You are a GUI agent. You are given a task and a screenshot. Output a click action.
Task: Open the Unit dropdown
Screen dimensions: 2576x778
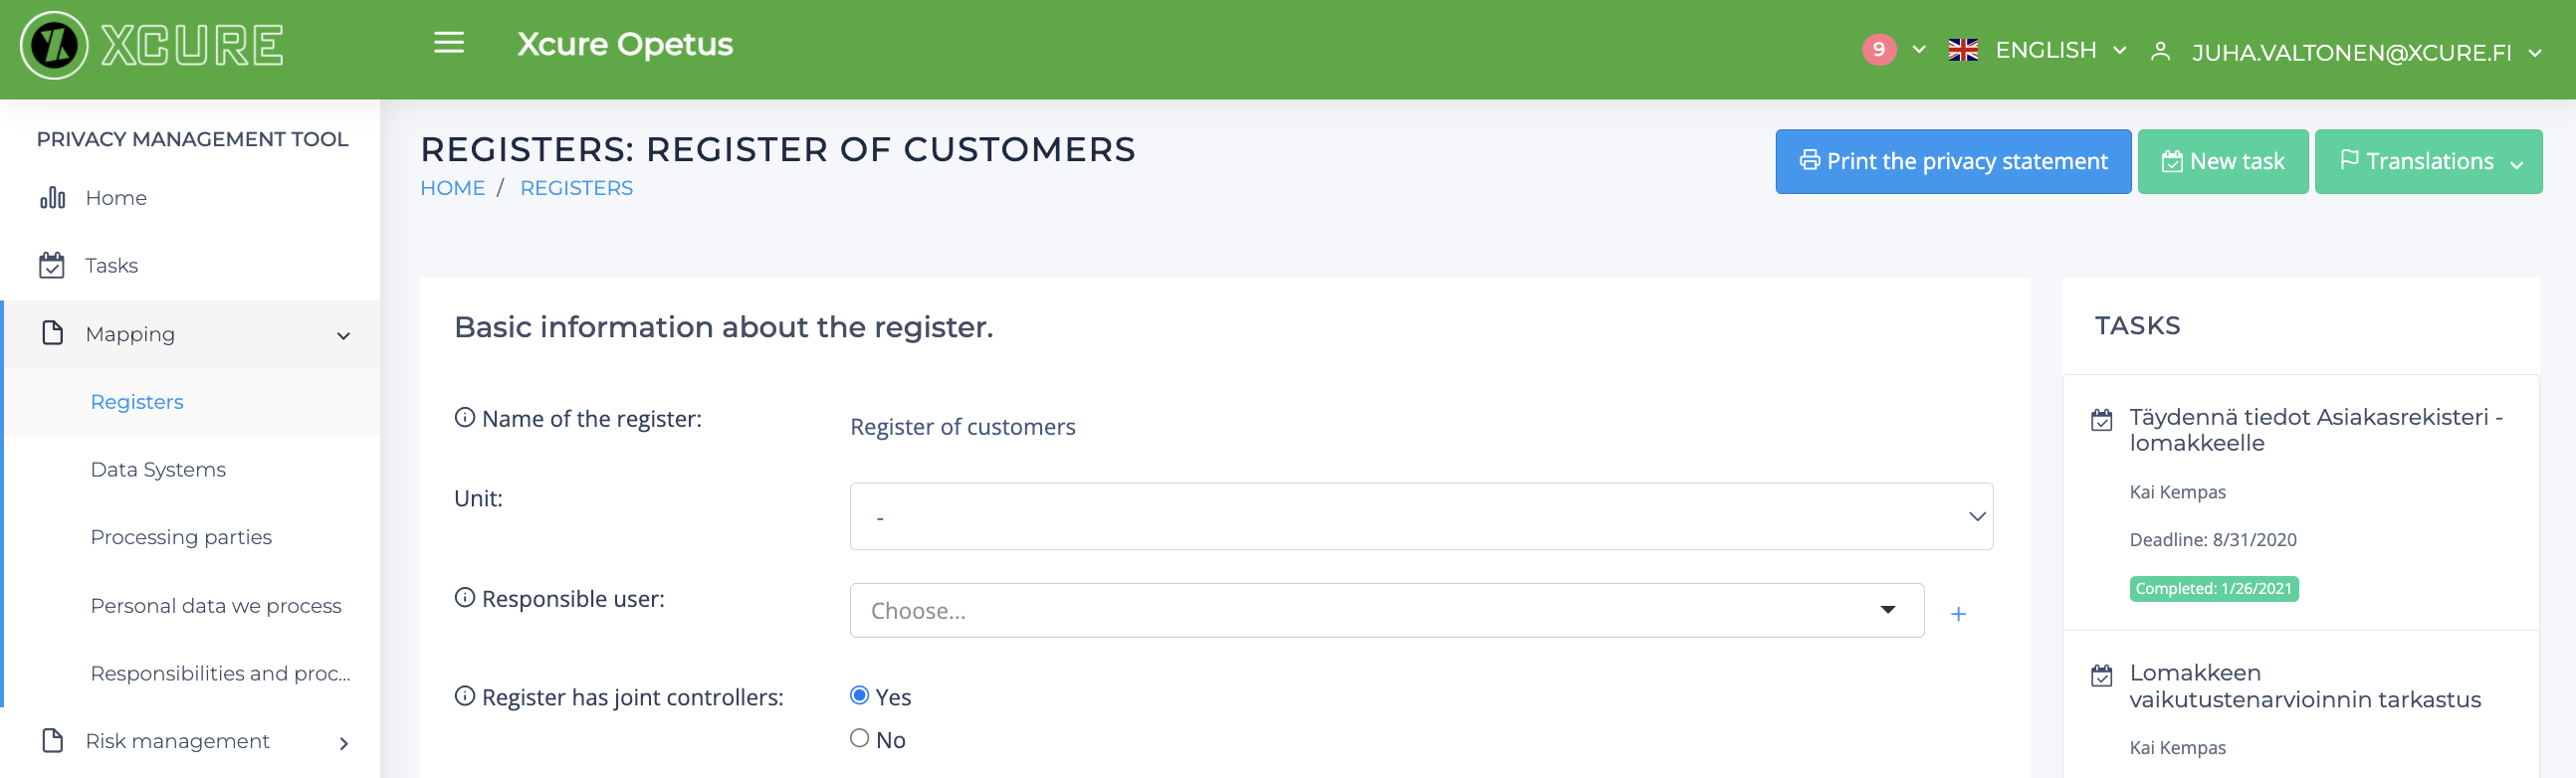point(1420,516)
